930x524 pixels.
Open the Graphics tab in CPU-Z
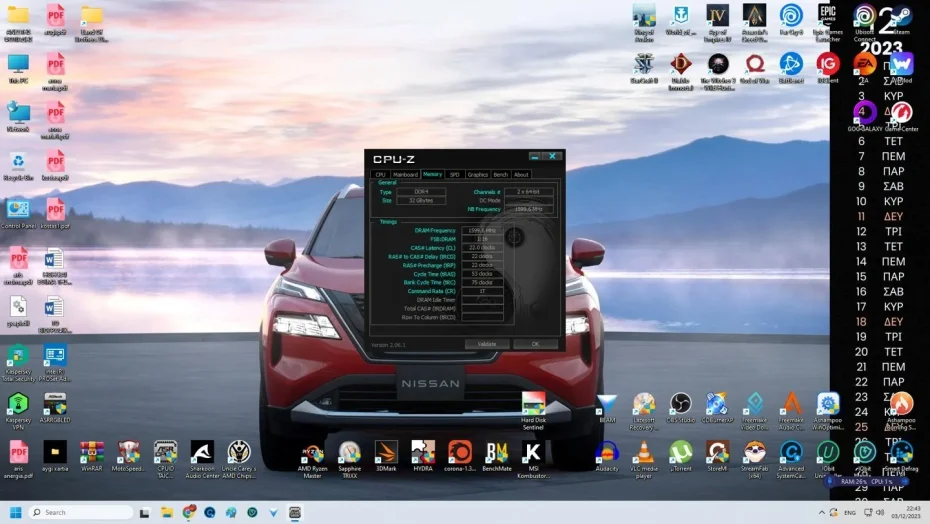coord(477,174)
